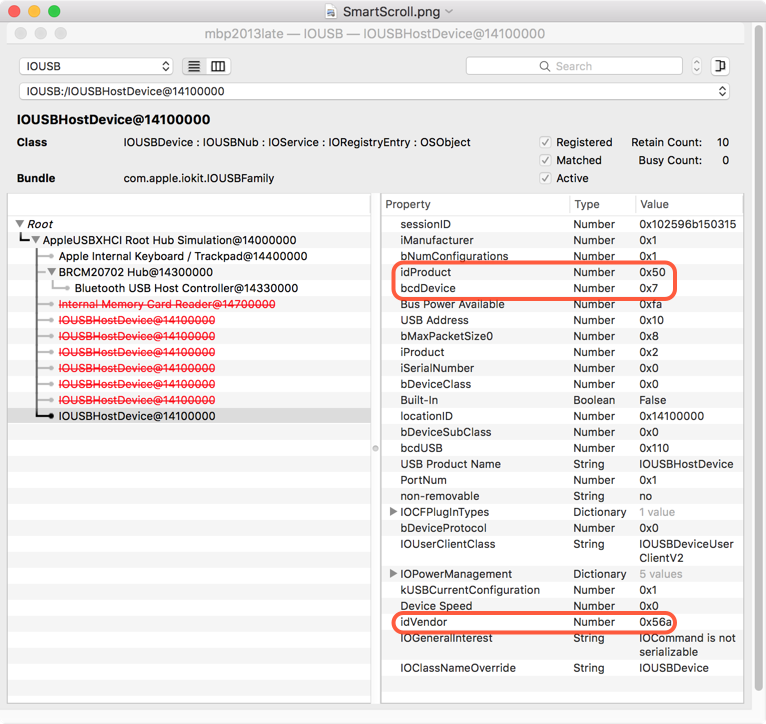Expand the IOCFPlugInTypes dictionary row

click(392, 512)
